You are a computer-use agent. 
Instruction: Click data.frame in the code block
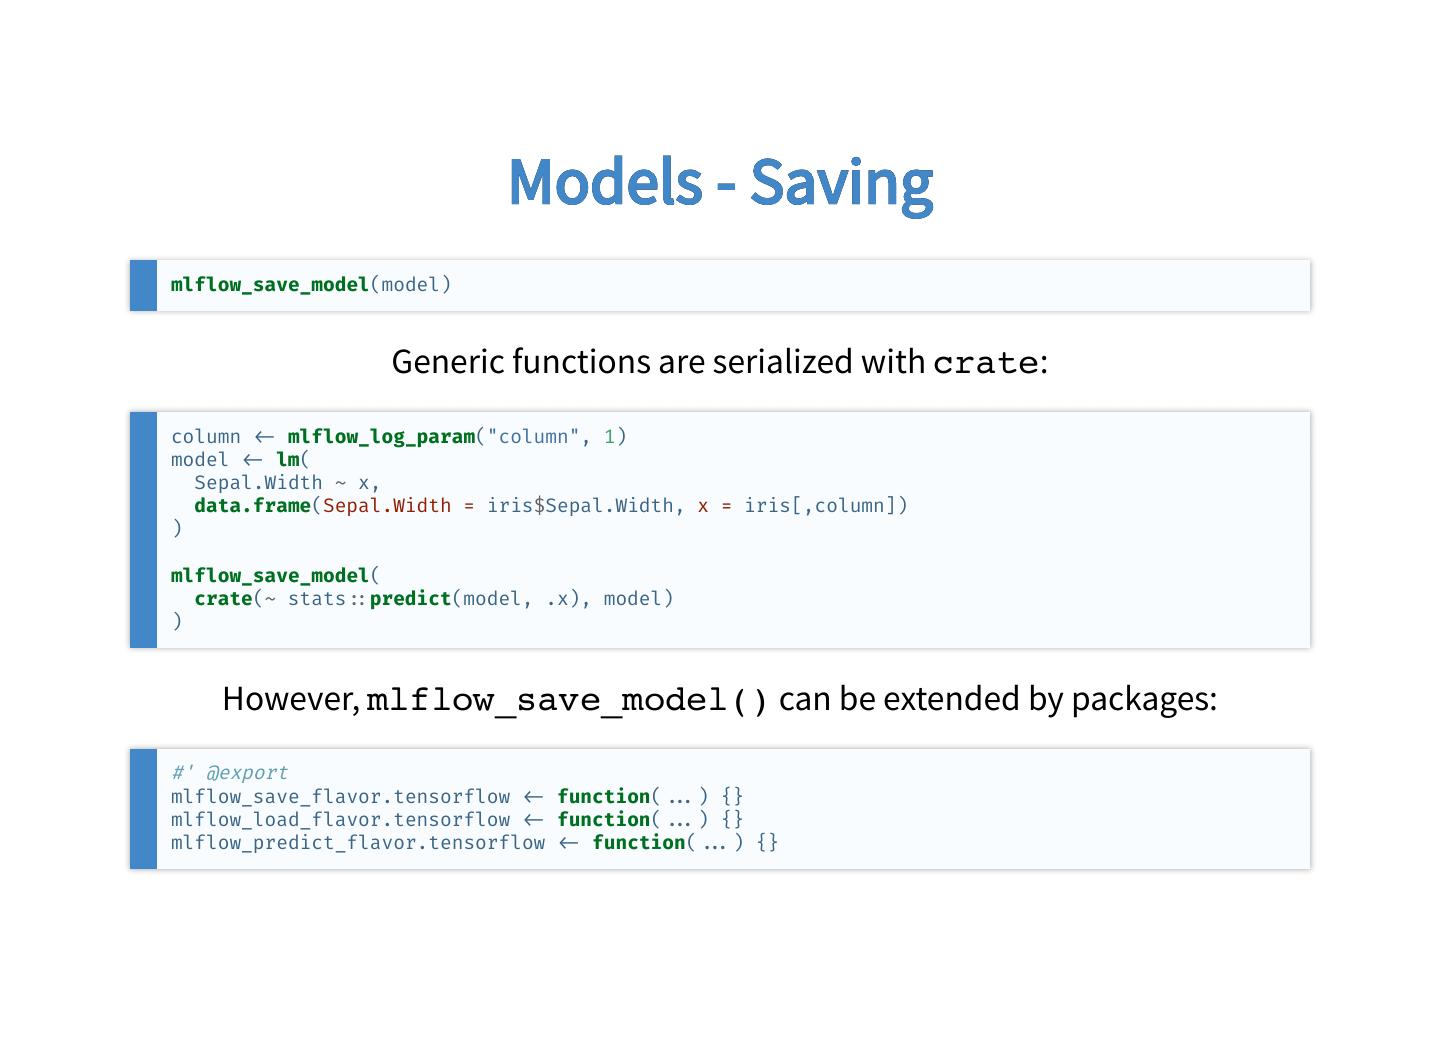(x=252, y=506)
